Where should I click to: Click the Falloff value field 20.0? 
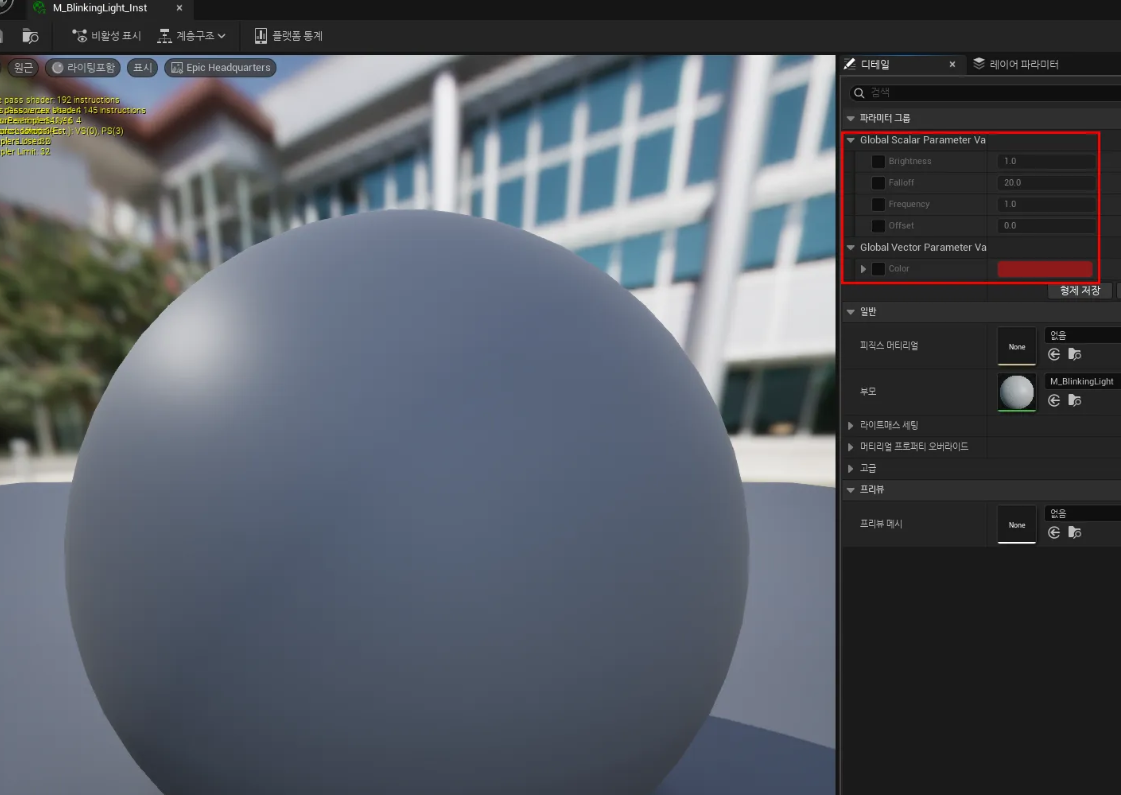[x=1046, y=183]
